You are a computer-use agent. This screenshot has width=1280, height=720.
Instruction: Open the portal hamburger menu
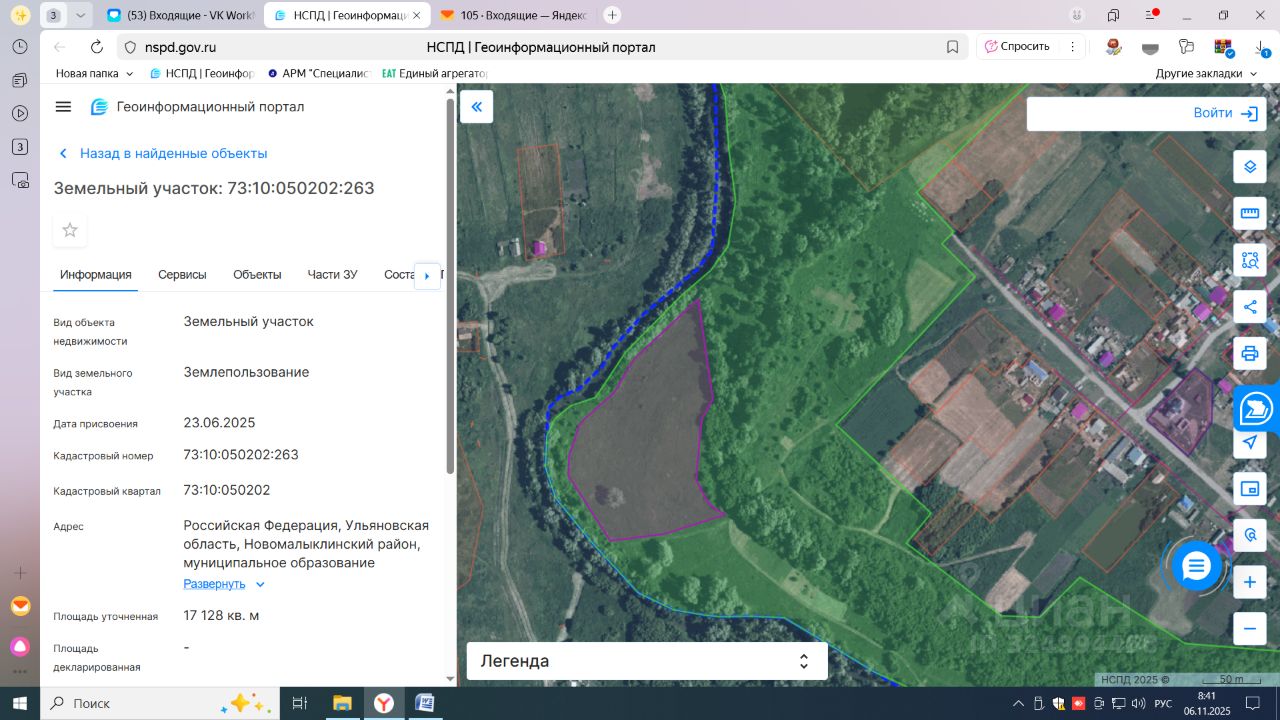coord(63,107)
